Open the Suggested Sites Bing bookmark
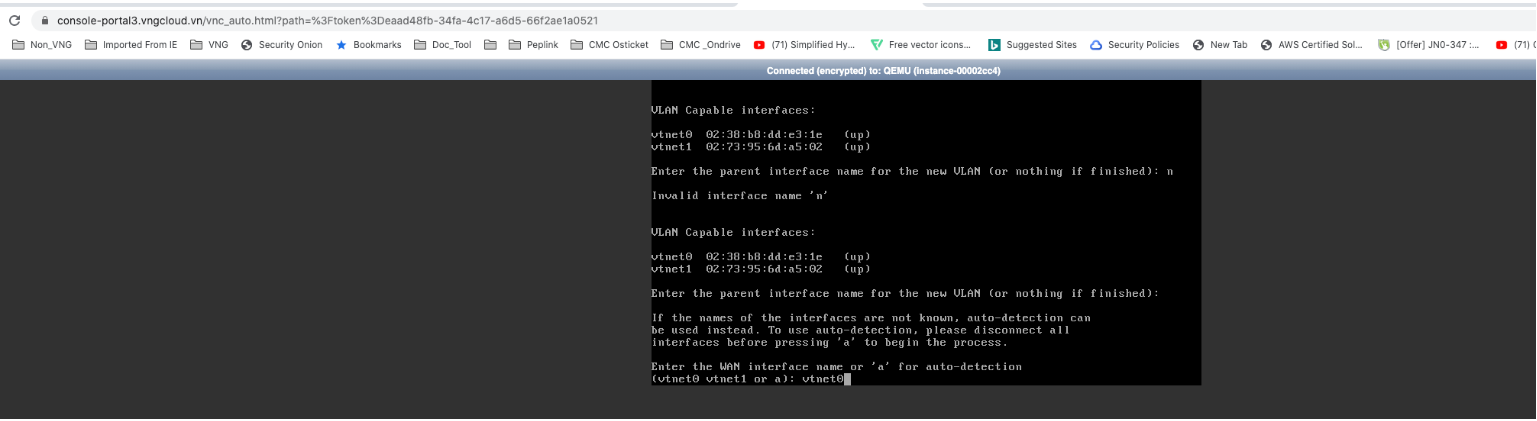Screen dimensions: 1537x421 [x=1032, y=45]
